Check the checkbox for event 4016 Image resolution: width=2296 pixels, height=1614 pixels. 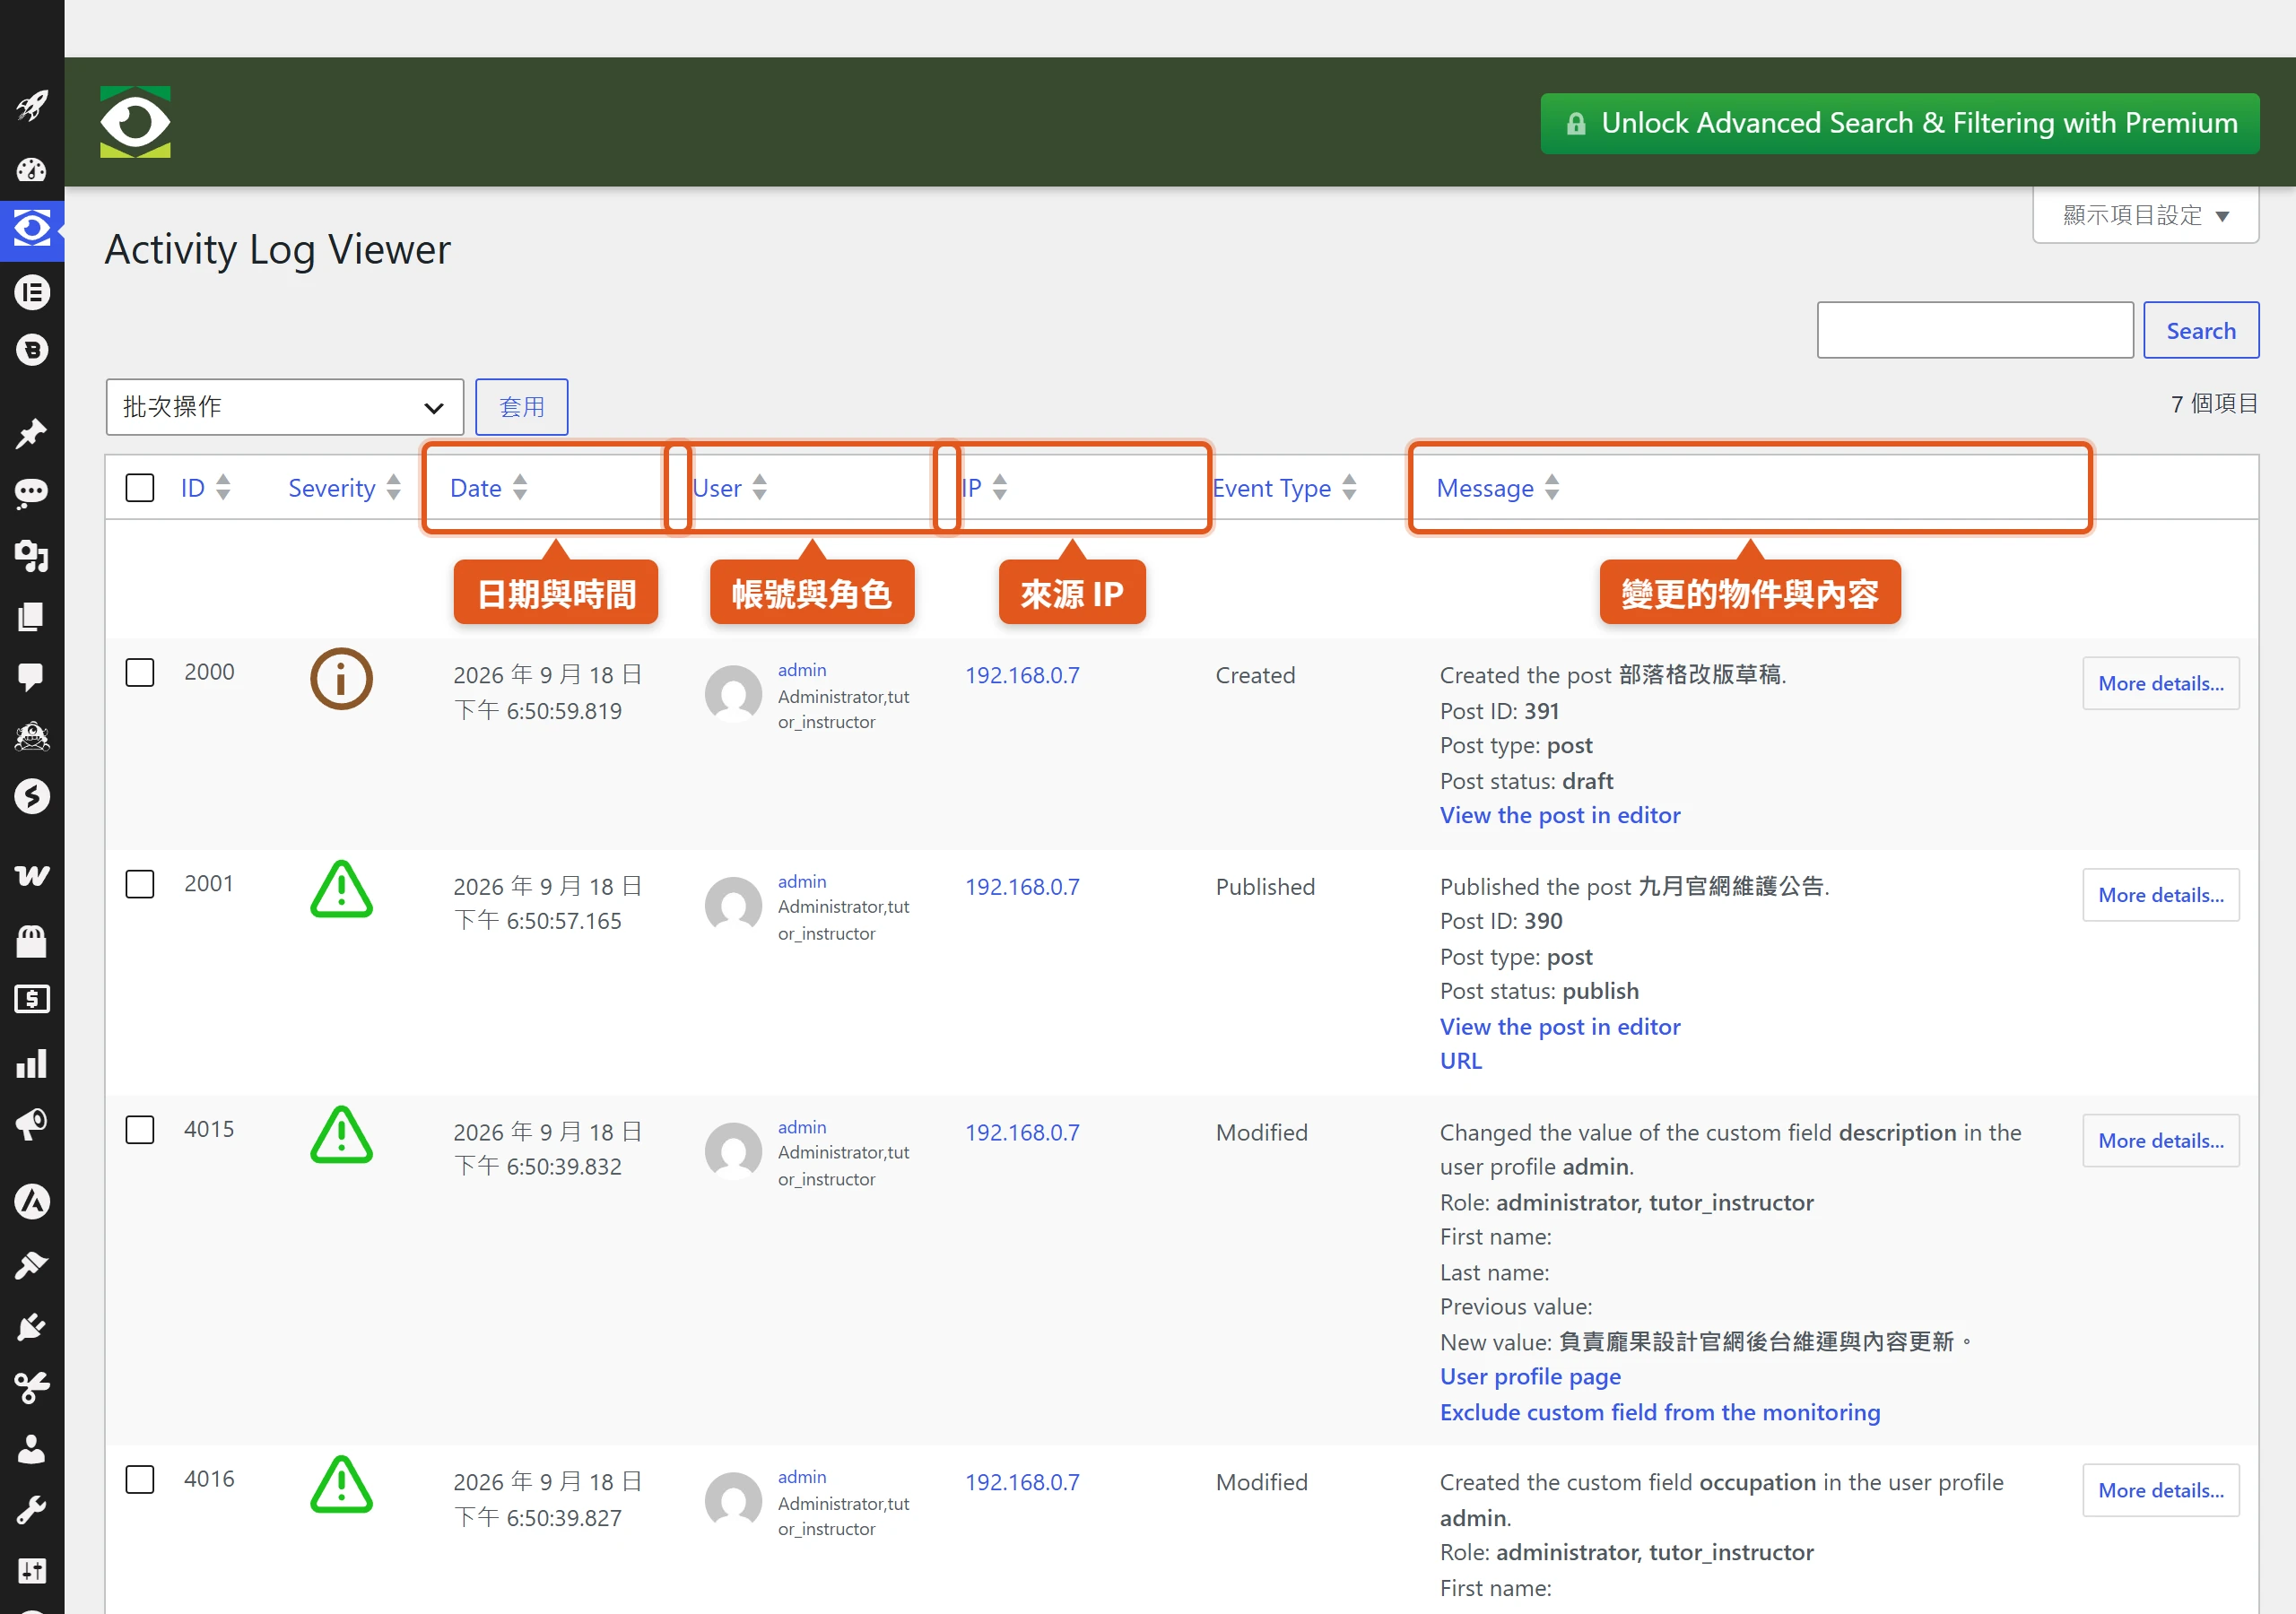click(140, 1479)
